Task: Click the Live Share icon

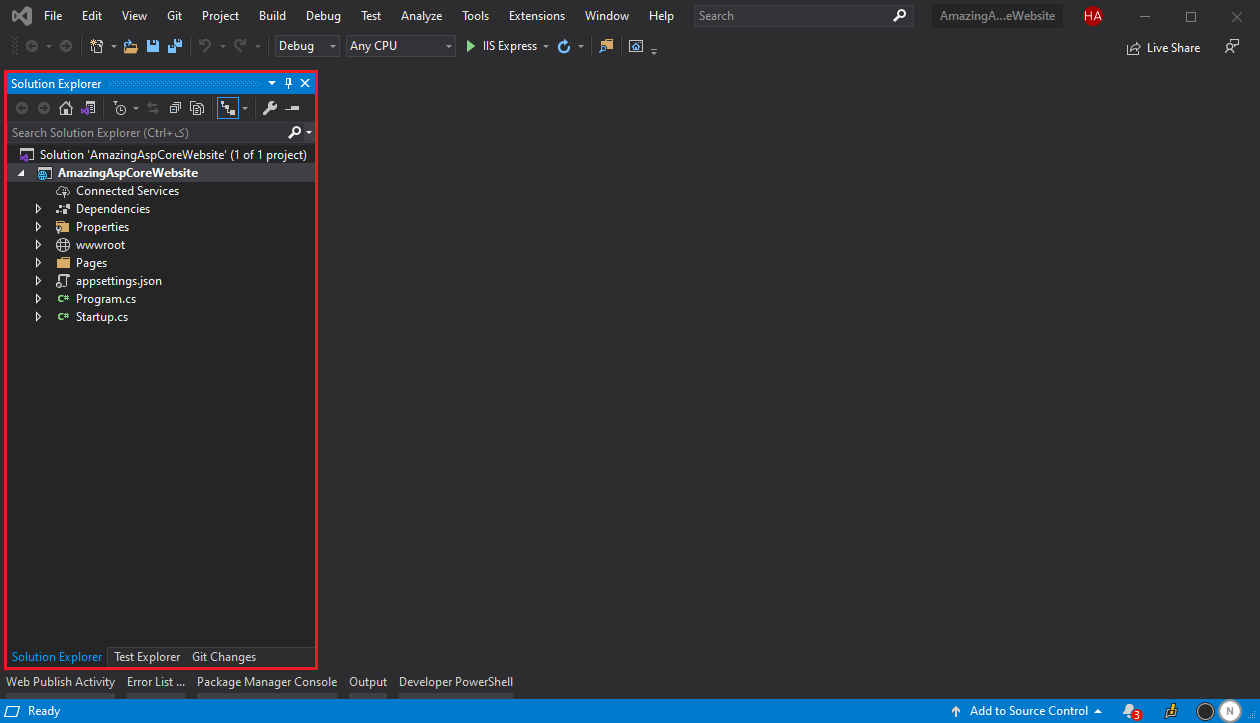Action: tap(1133, 48)
